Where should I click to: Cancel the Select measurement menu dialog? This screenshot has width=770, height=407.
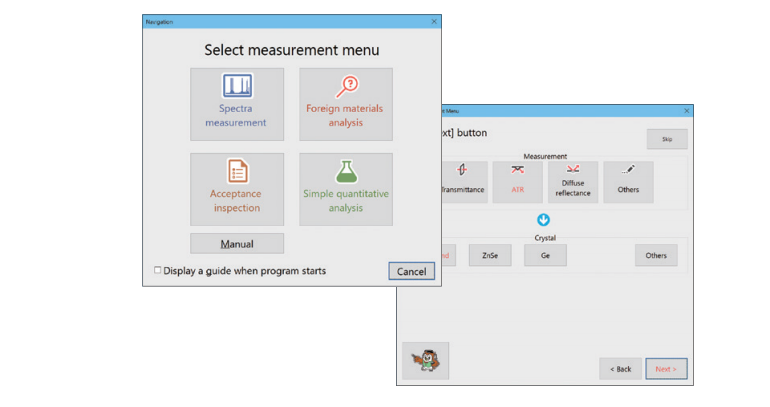tap(411, 271)
